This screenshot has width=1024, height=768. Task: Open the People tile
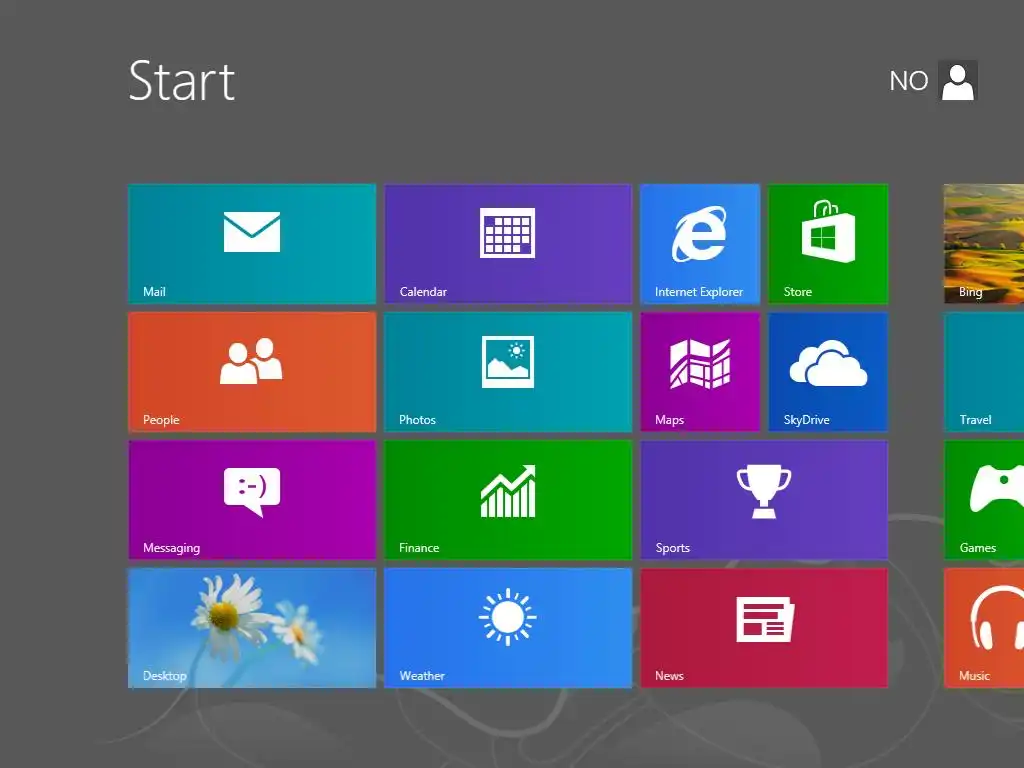[x=252, y=372]
